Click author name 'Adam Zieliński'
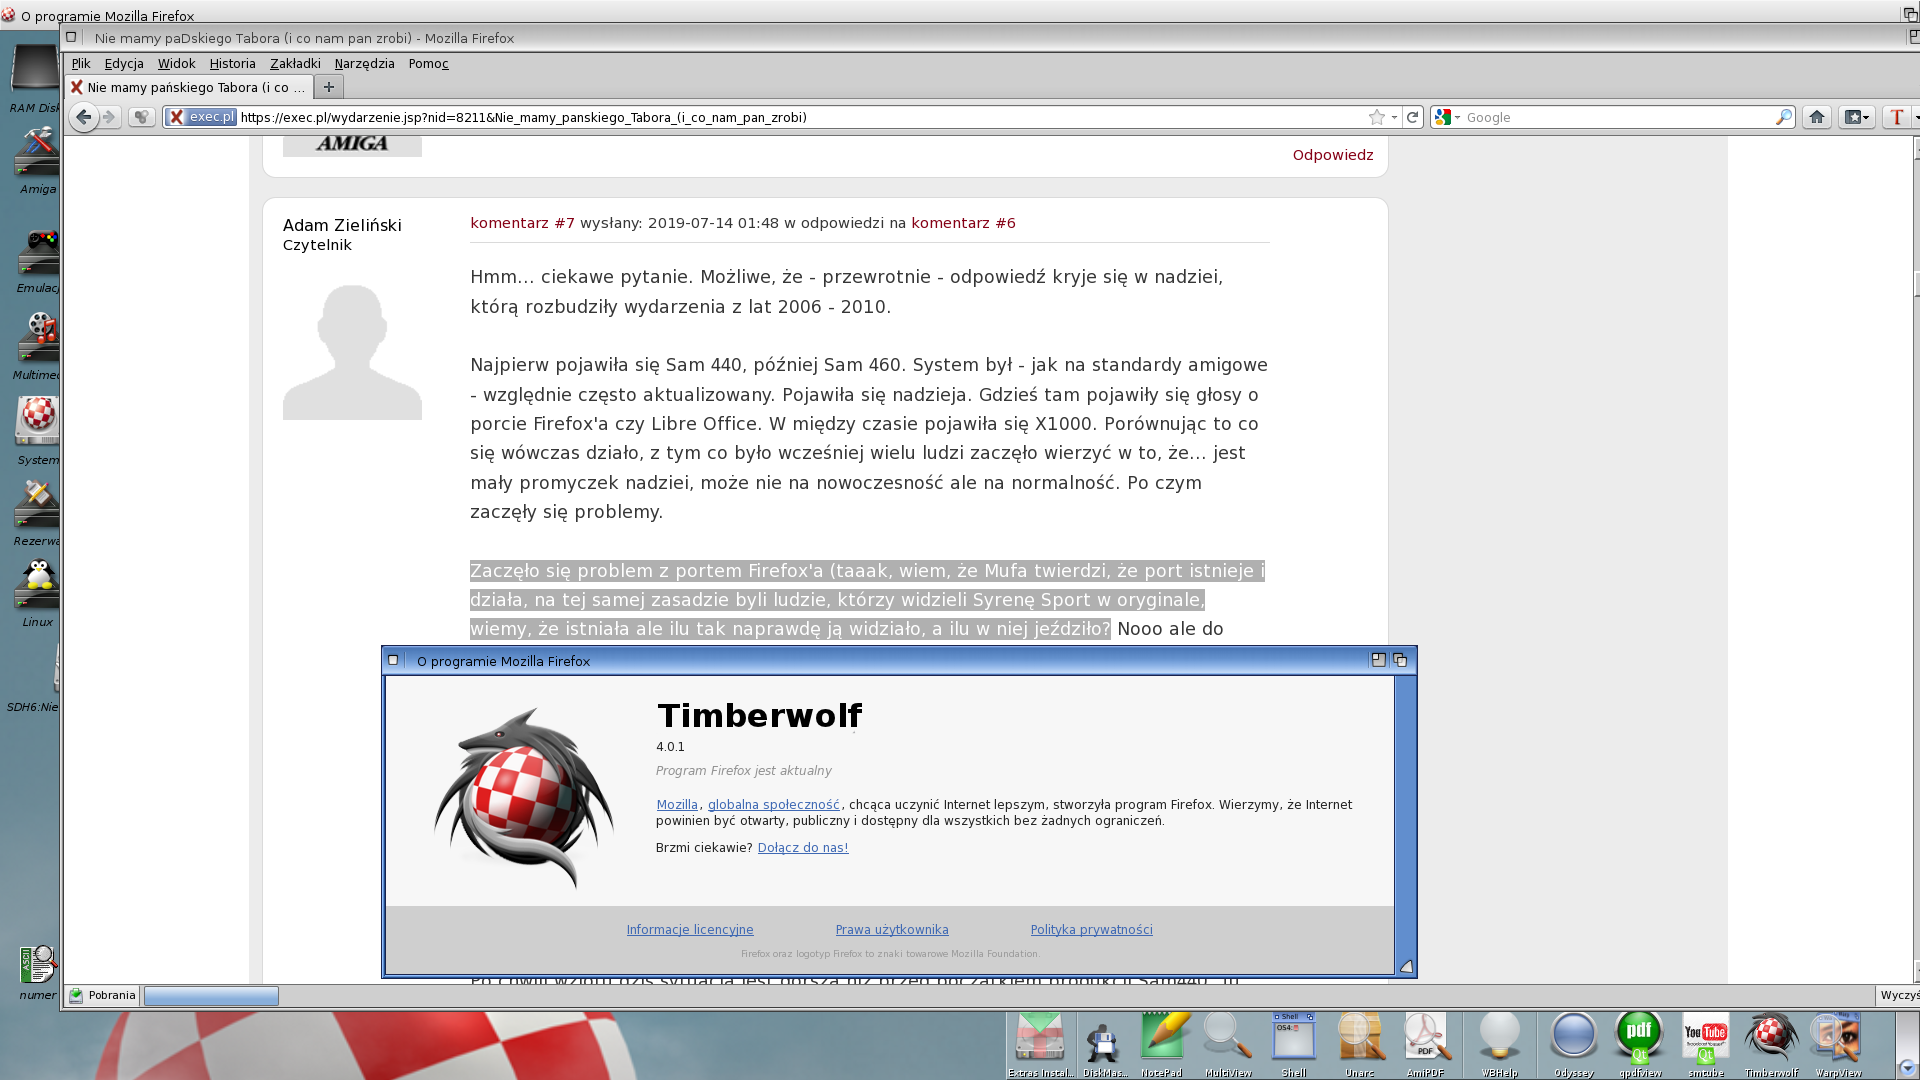The height and width of the screenshot is (1080, 1920). coord(342,225)
